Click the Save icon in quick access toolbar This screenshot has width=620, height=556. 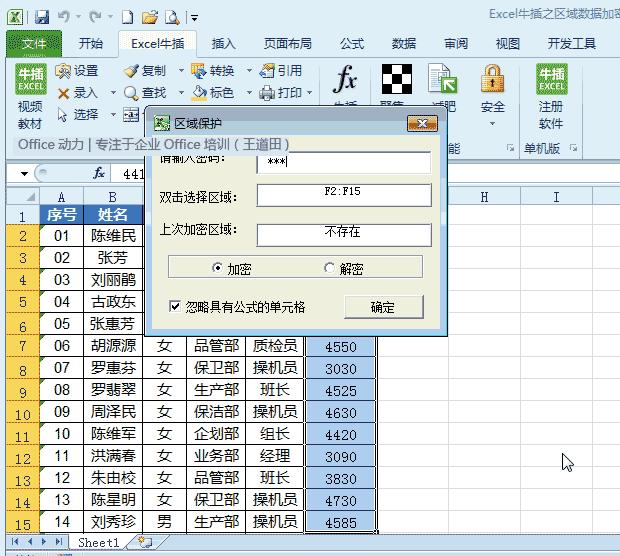pos(42,17)
